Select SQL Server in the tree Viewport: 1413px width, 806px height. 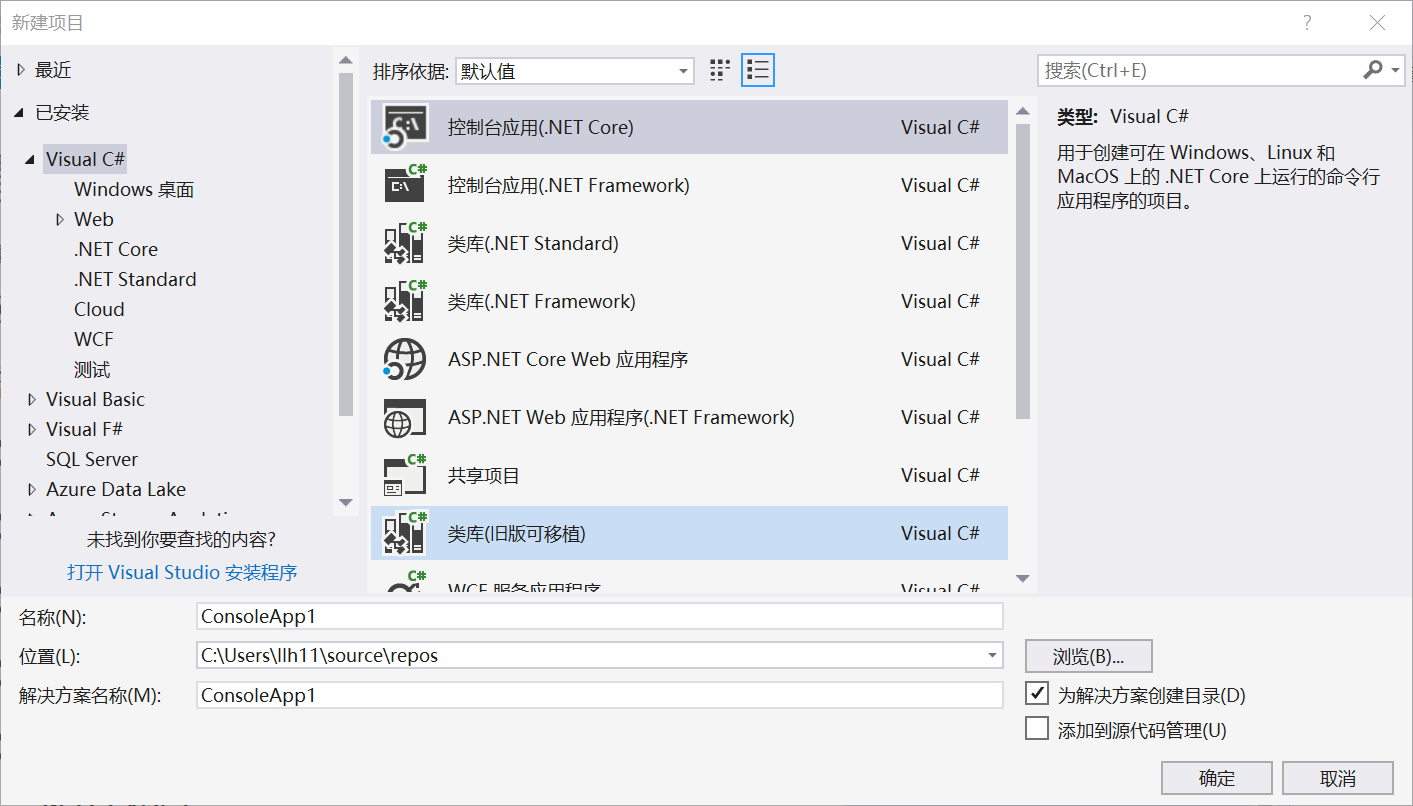[92, 459]
